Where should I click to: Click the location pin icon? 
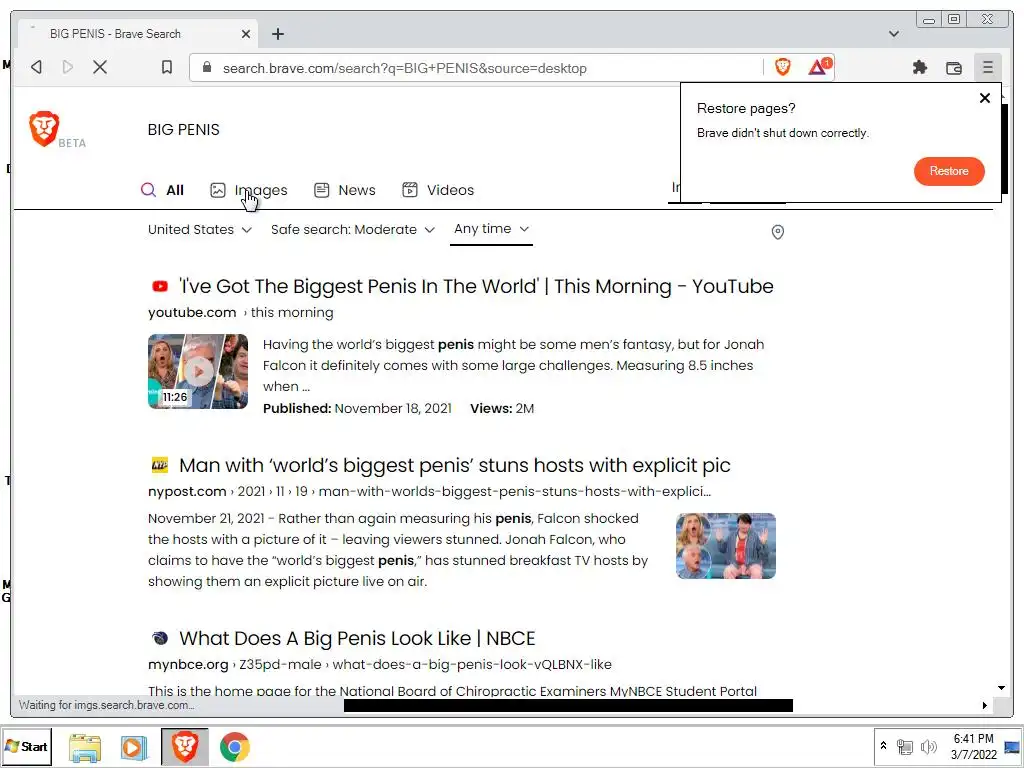coord(778,232)
